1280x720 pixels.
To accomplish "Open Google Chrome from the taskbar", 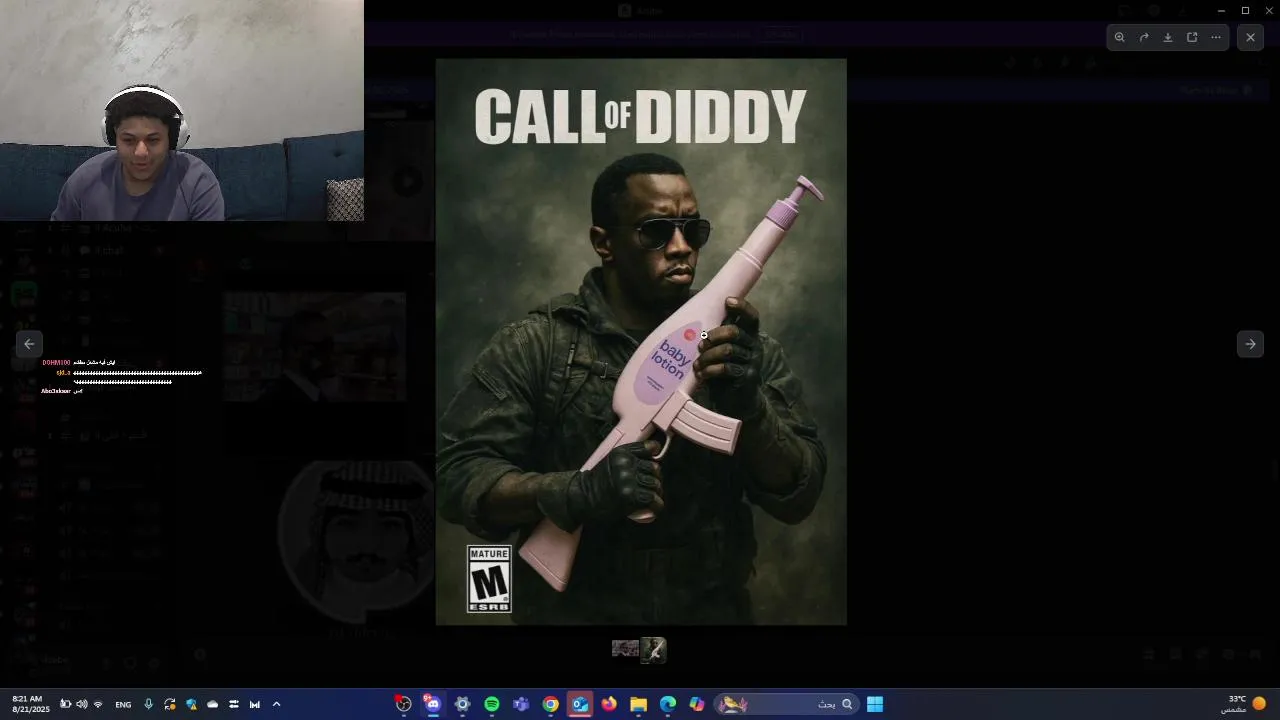I will [x=550, y=704].
